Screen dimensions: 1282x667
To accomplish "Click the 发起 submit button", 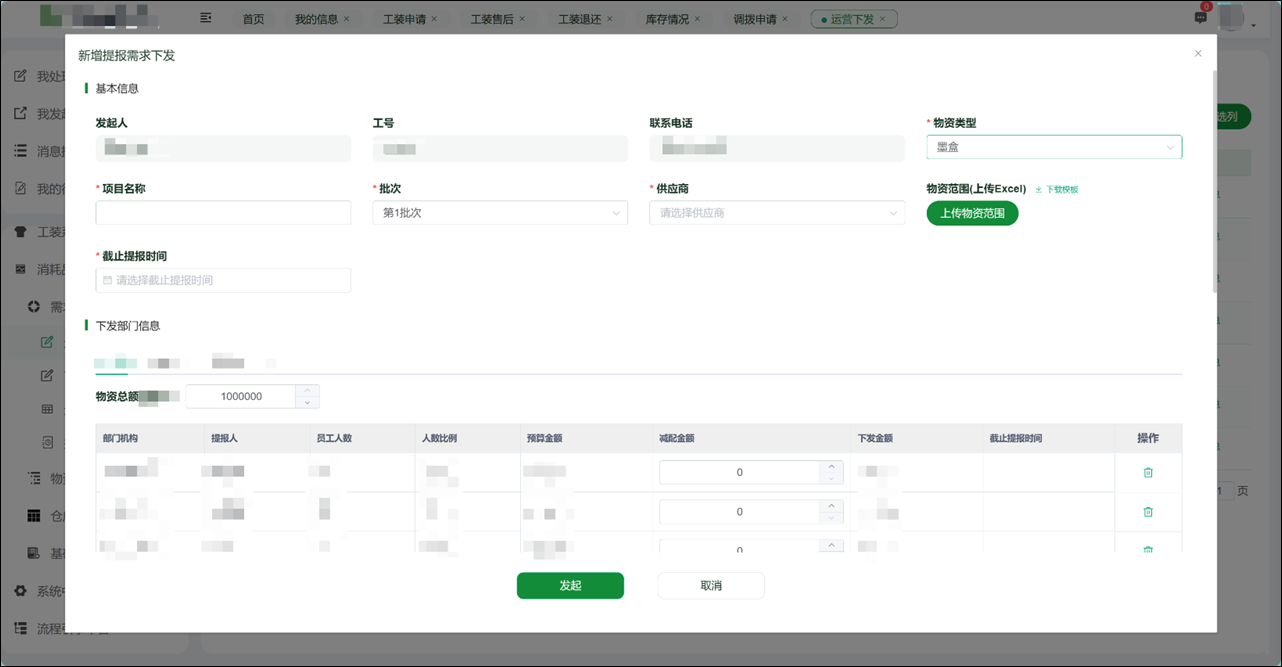I will click(x=570, y=586).
